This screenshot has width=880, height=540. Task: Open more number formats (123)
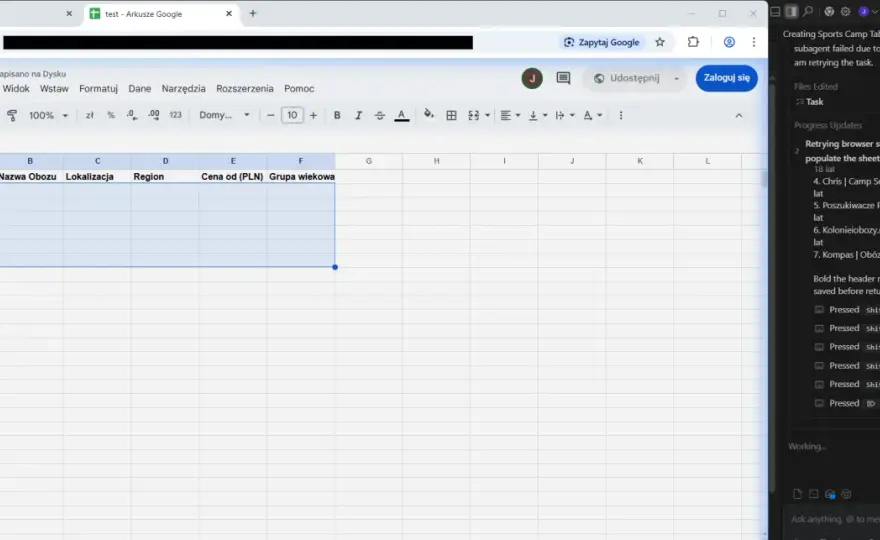(176, 115)
